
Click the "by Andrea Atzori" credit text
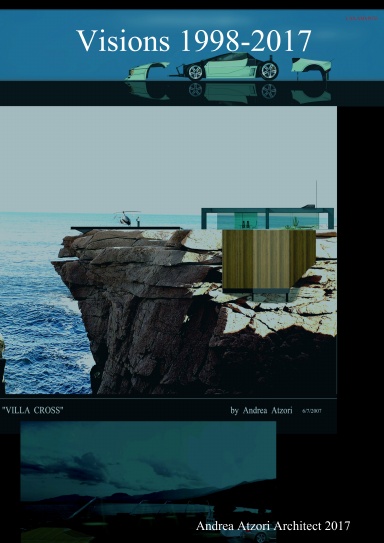point(261,410)
